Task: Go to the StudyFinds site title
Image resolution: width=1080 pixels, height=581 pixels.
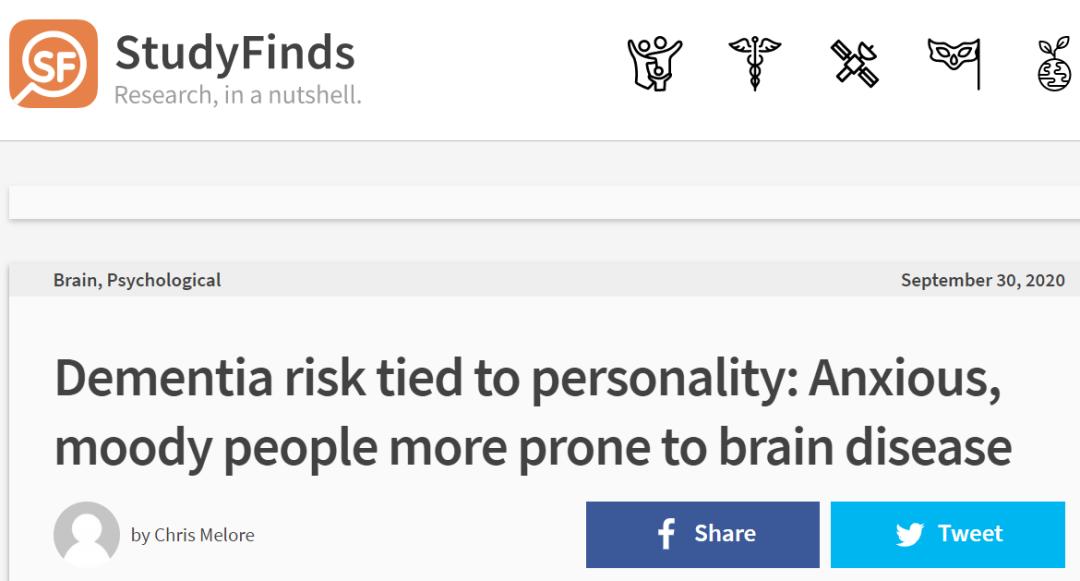Action: (235, 53)
